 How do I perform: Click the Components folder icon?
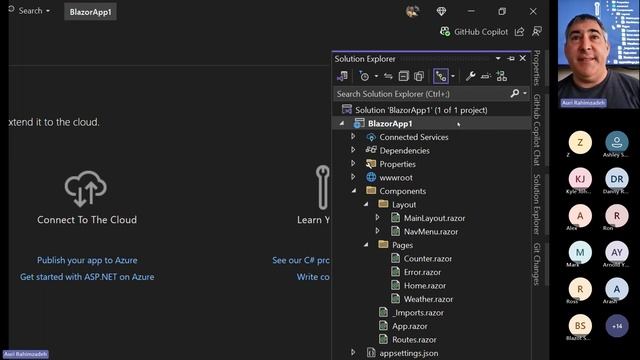(x=371, y=190)
